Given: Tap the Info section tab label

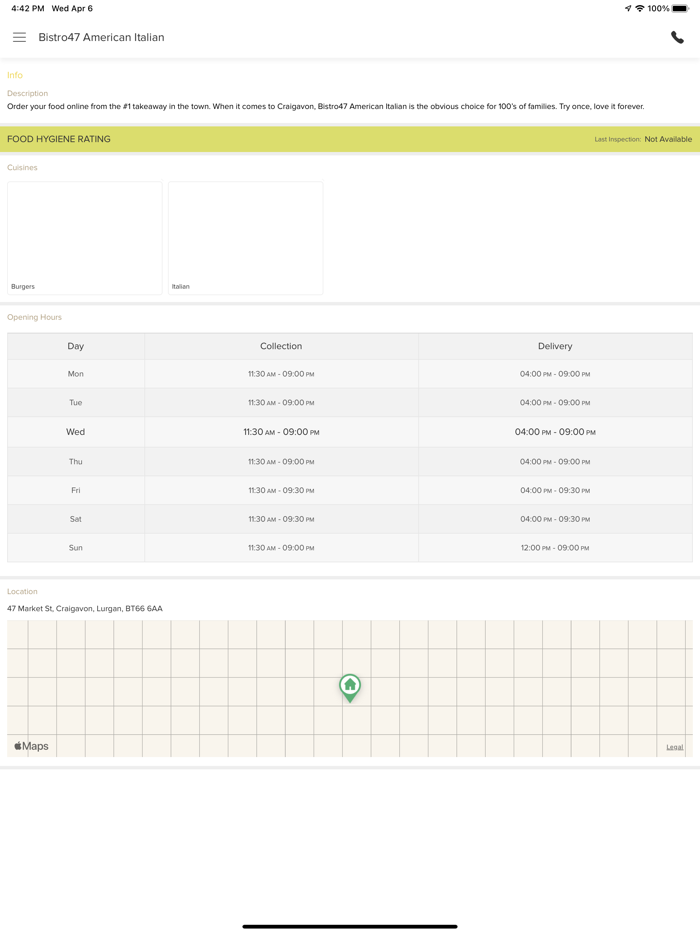Looking at the screenshot, I should [15, 75].
